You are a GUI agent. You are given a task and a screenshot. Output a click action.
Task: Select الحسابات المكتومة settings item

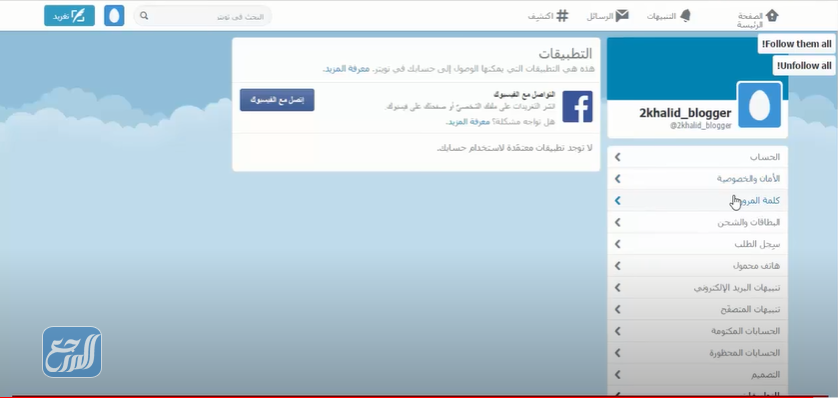[697, 331]
